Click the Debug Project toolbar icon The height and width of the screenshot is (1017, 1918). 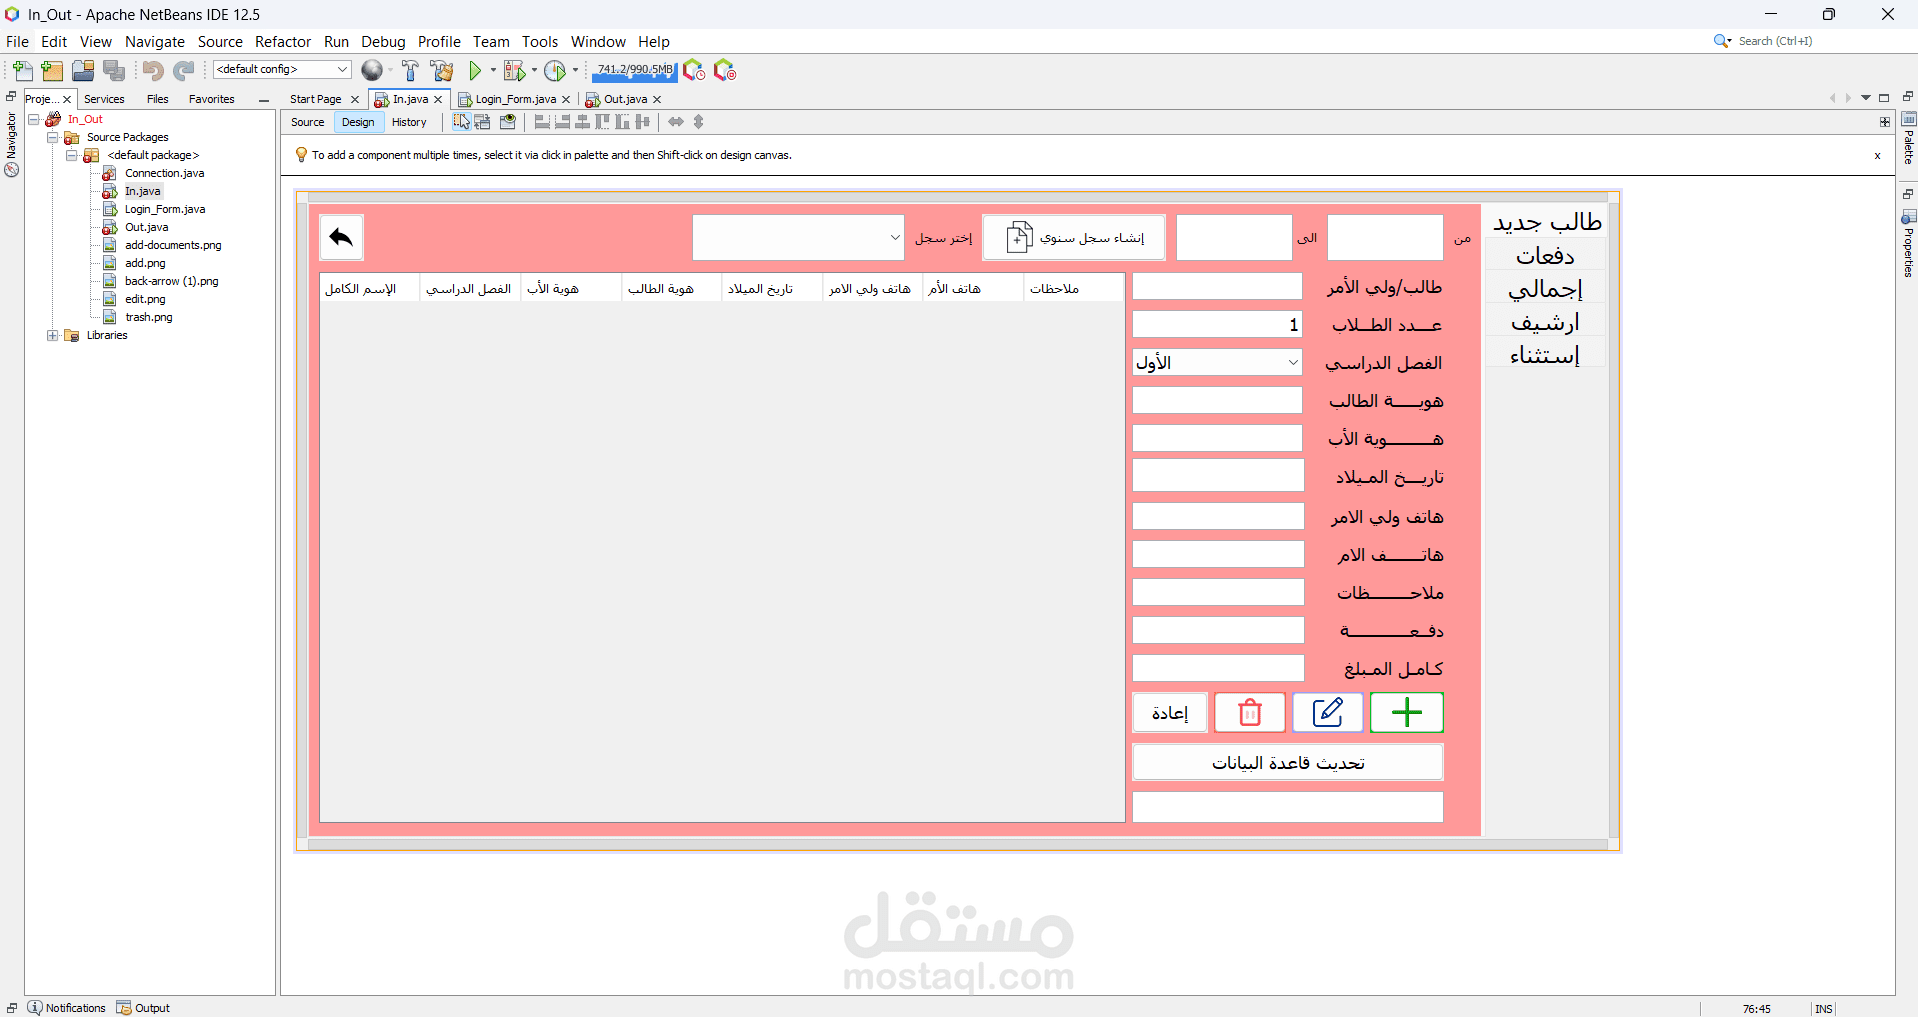tap(514, 70)
